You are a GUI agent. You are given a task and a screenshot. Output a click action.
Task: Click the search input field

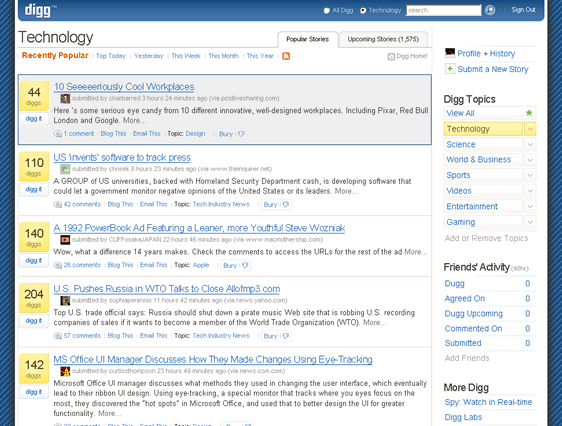coord(443,10)
